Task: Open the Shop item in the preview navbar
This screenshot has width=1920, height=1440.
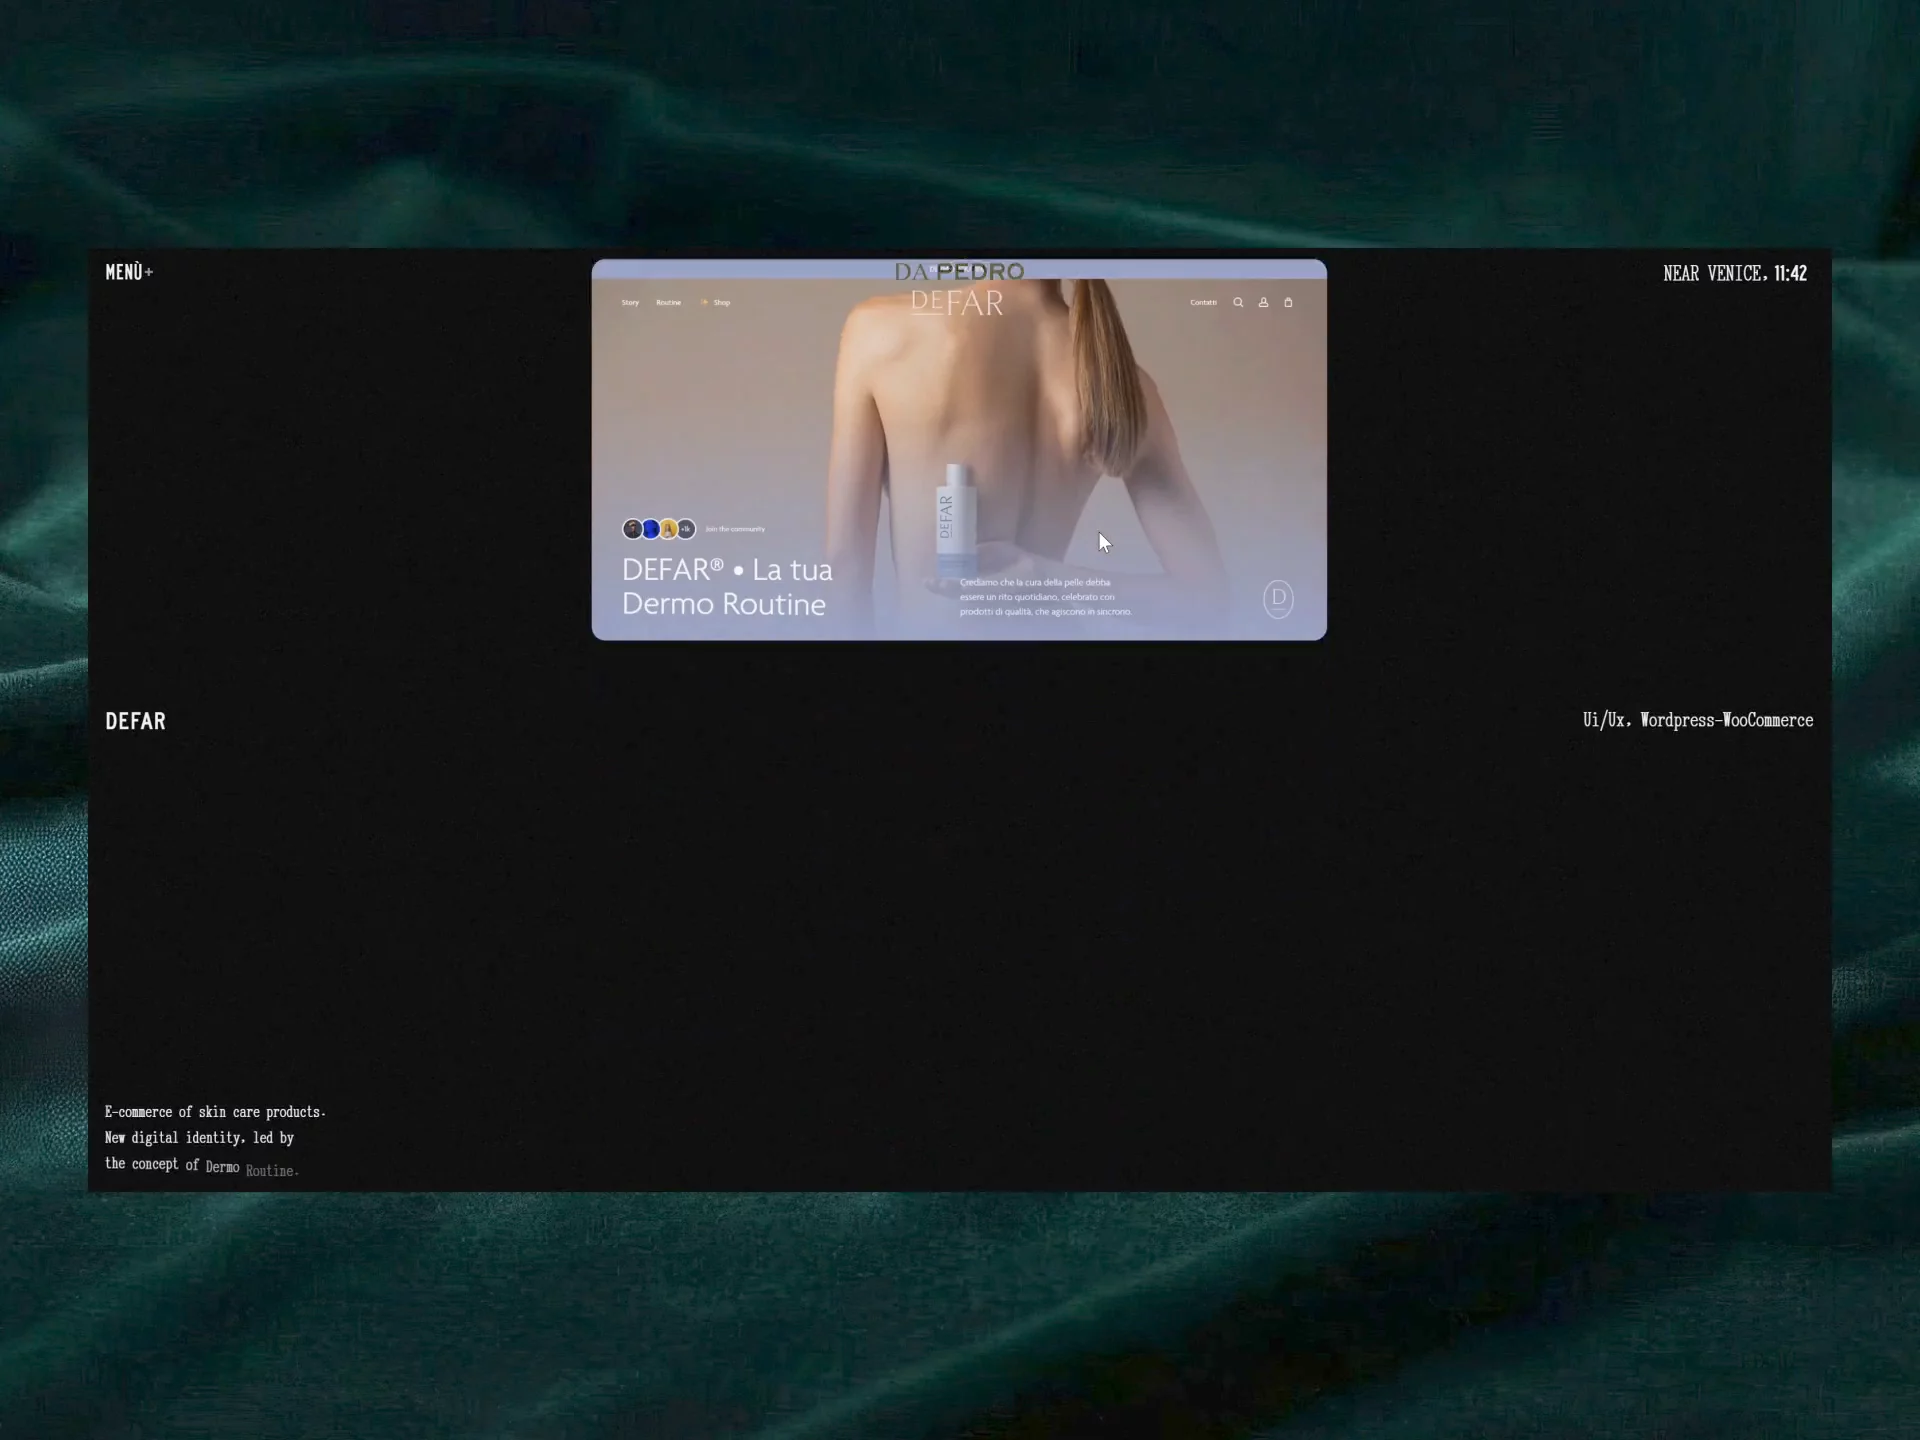Action: (x=716, y=302)
